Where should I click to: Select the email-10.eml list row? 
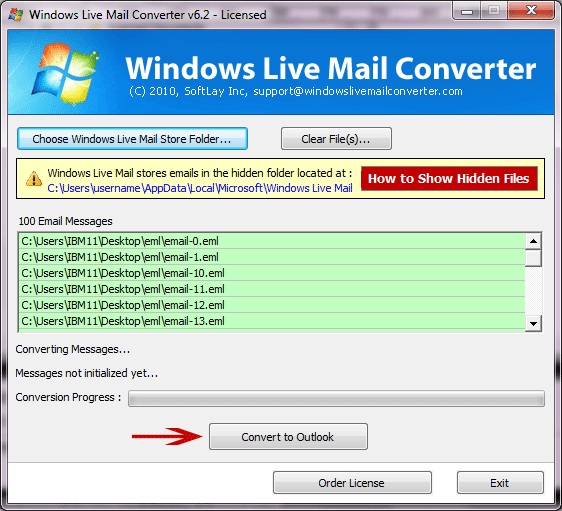[272, 273]
